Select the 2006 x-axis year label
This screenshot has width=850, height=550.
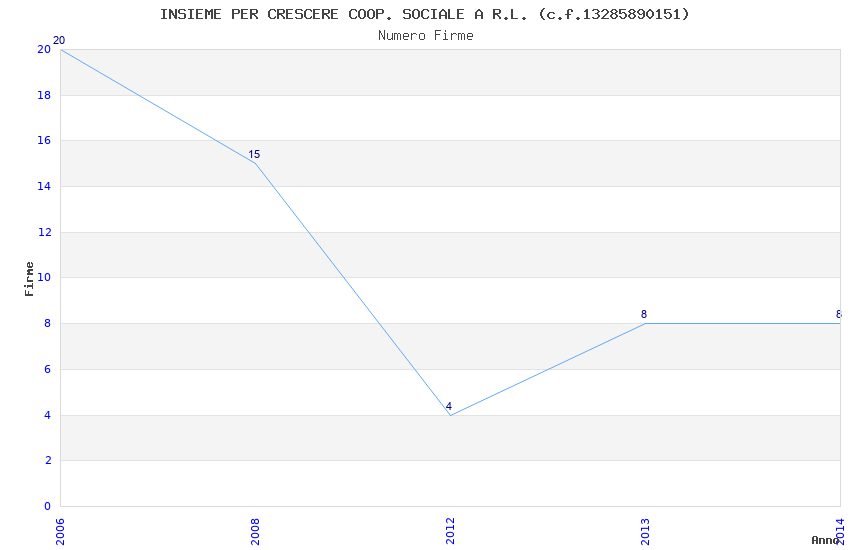[60, 532]
